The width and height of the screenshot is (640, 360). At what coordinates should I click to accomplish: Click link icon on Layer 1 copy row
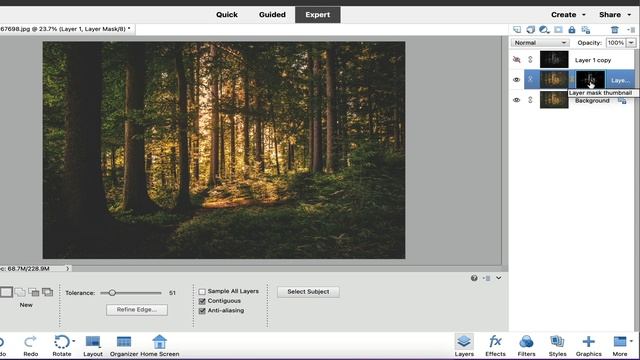pos(530,60)
